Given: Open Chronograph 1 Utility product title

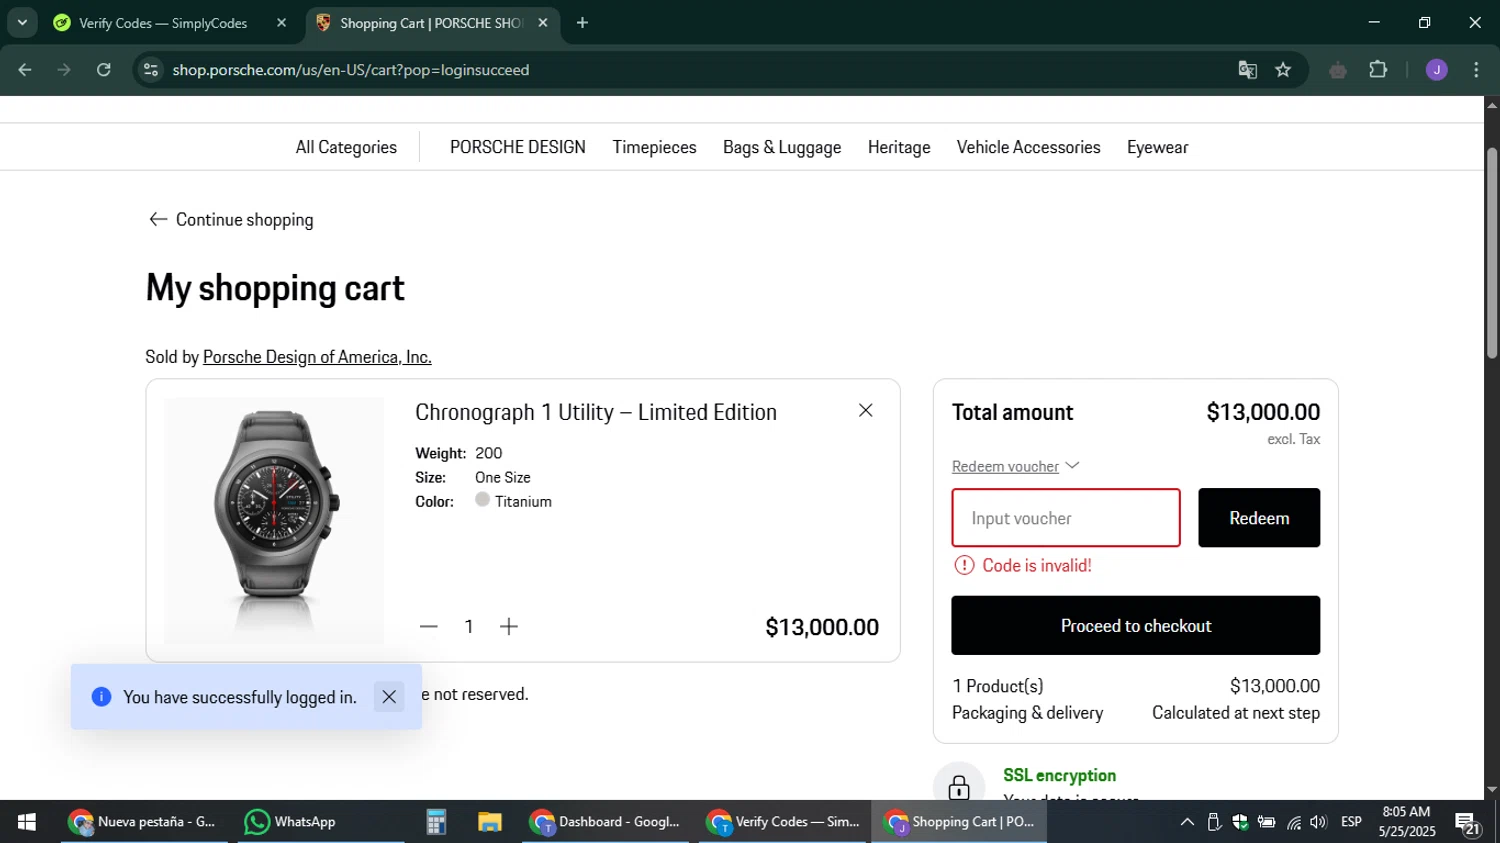Looking at the screenshot, I should 596,412.
